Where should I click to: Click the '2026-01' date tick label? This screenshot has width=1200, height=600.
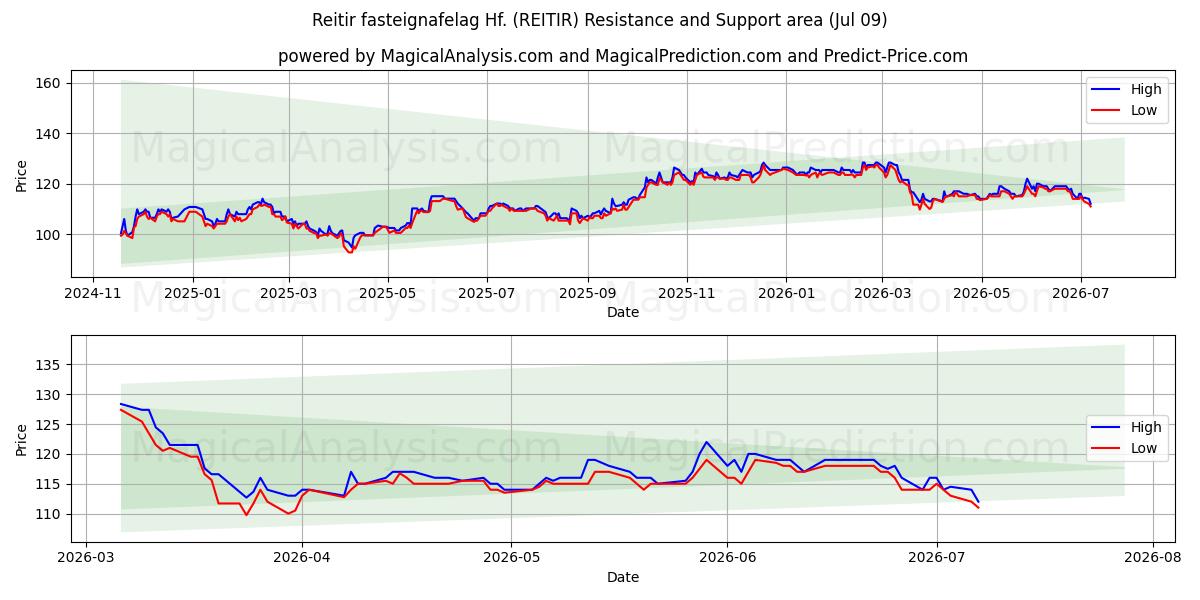point(785,294)
